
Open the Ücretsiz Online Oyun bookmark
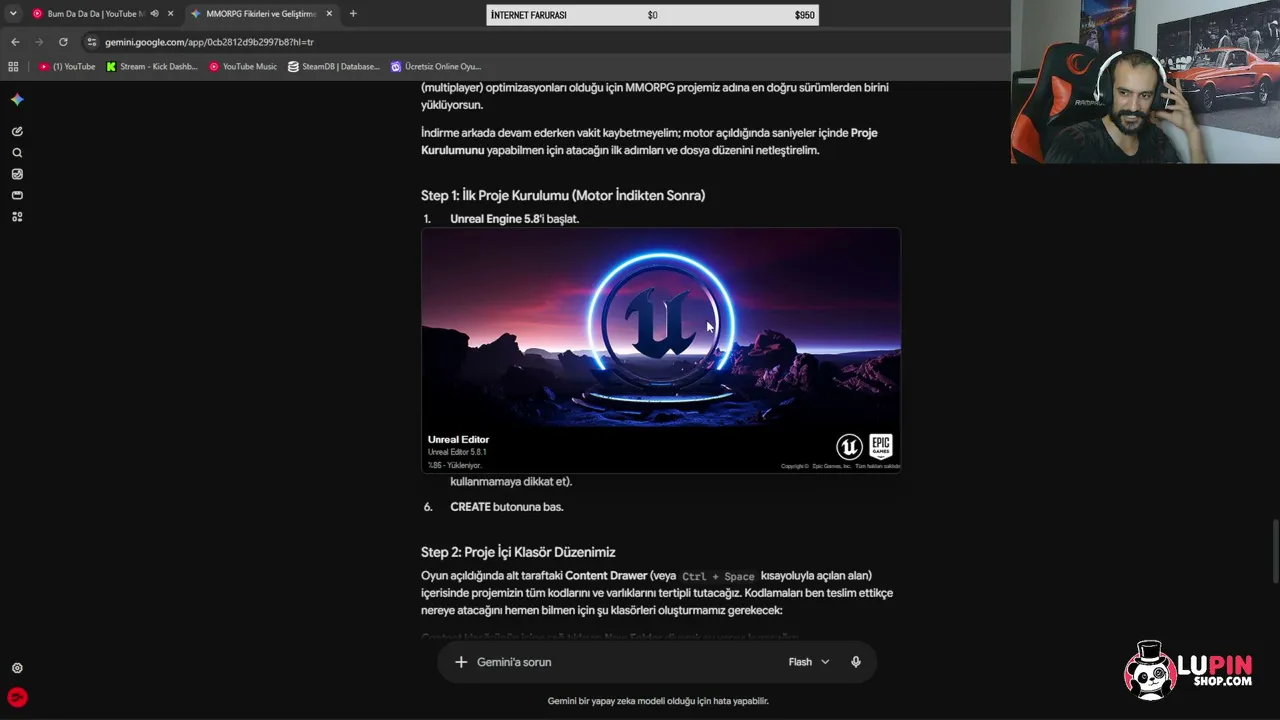pos(436,67)
